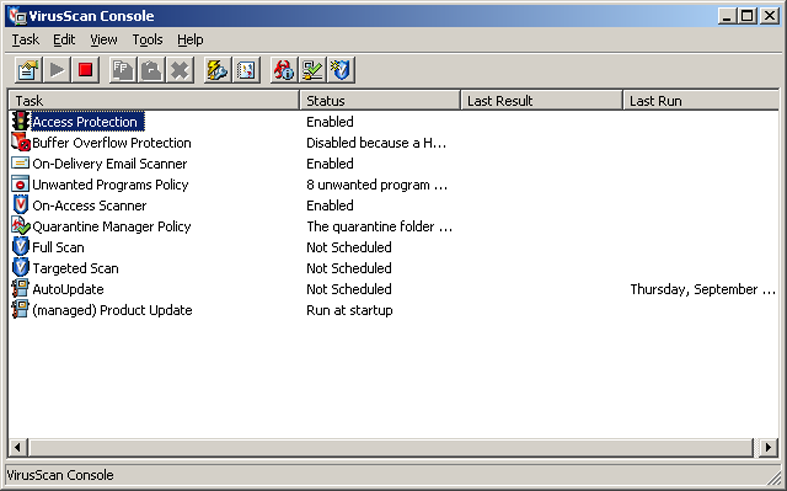Open Access Protection properties via lightning-key icon

216,70
